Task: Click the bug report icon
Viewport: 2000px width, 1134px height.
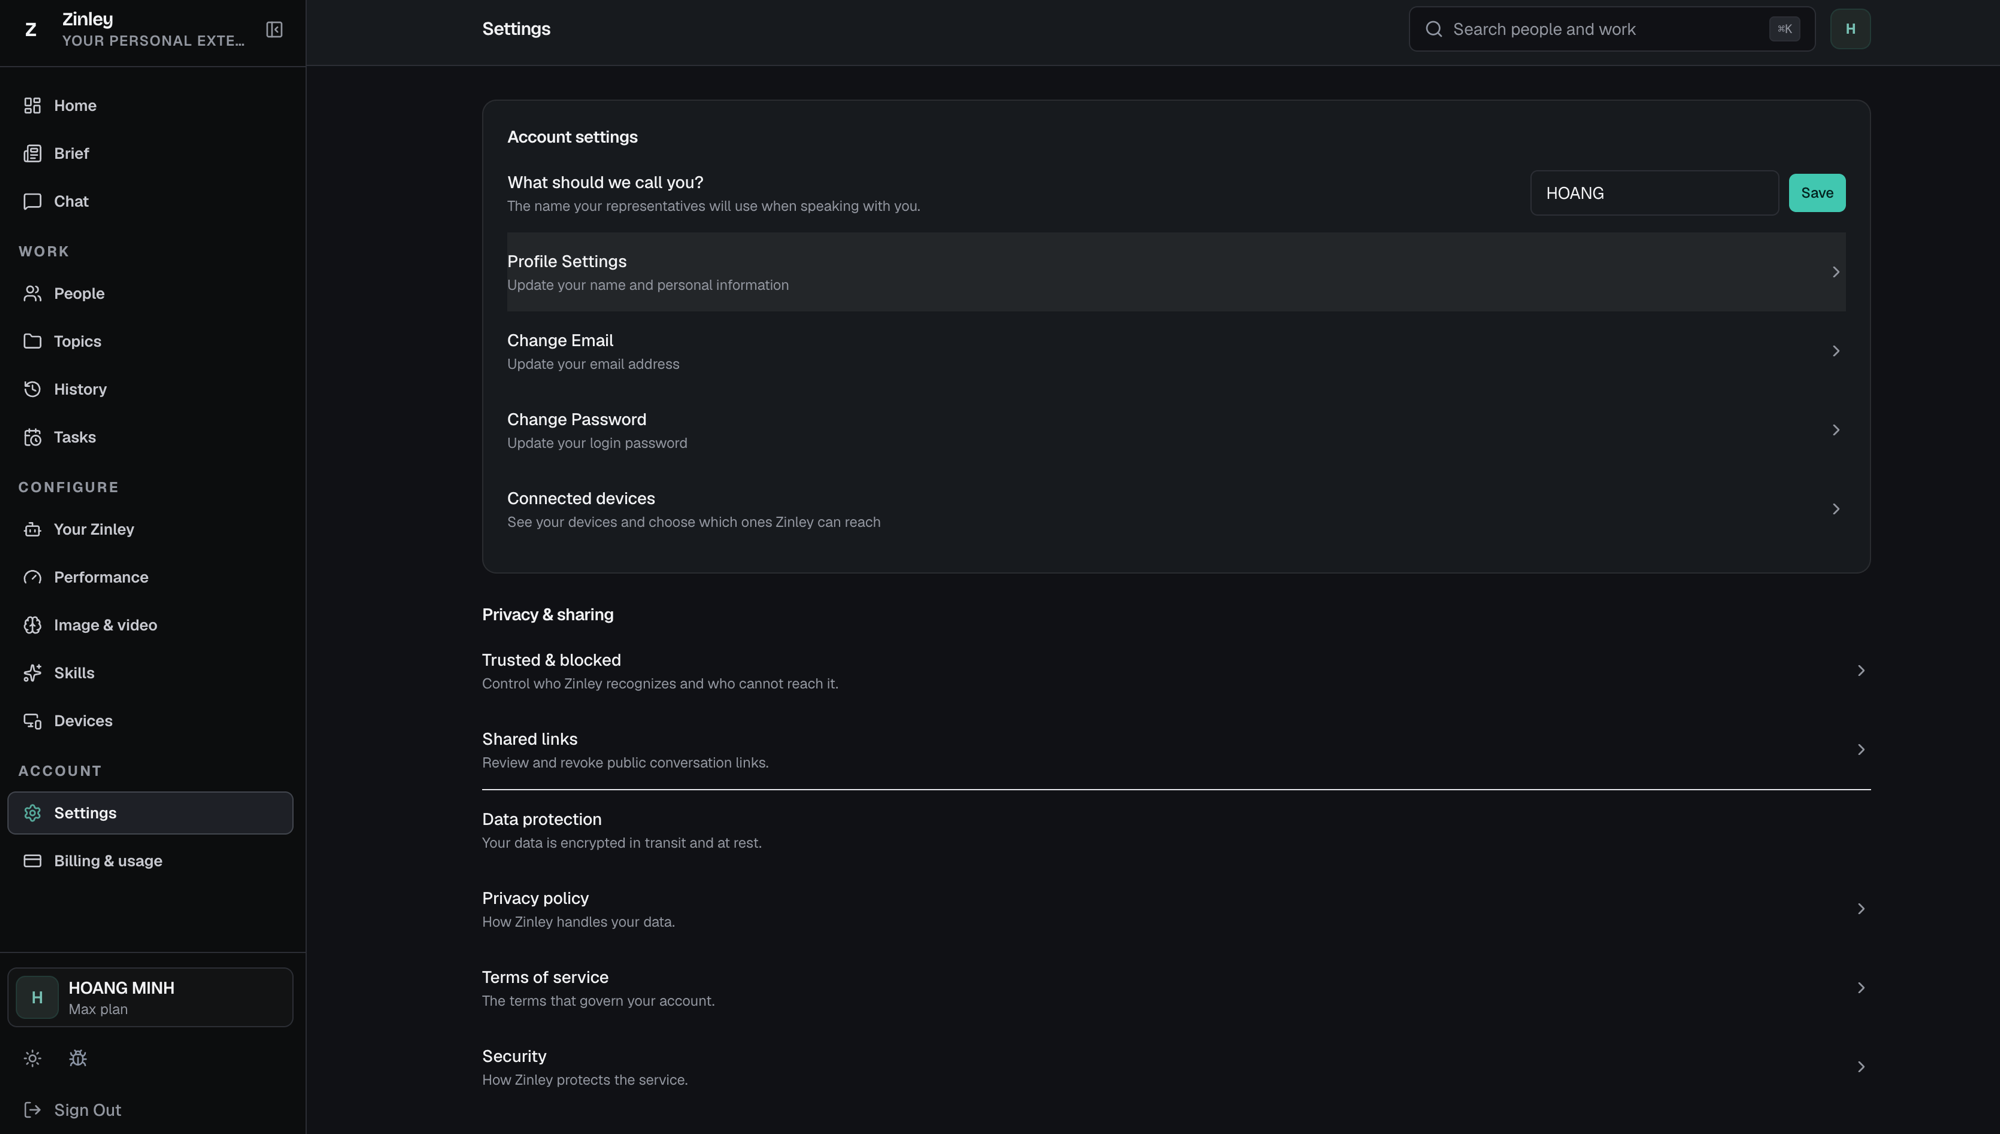Action: click(78, 1058)
